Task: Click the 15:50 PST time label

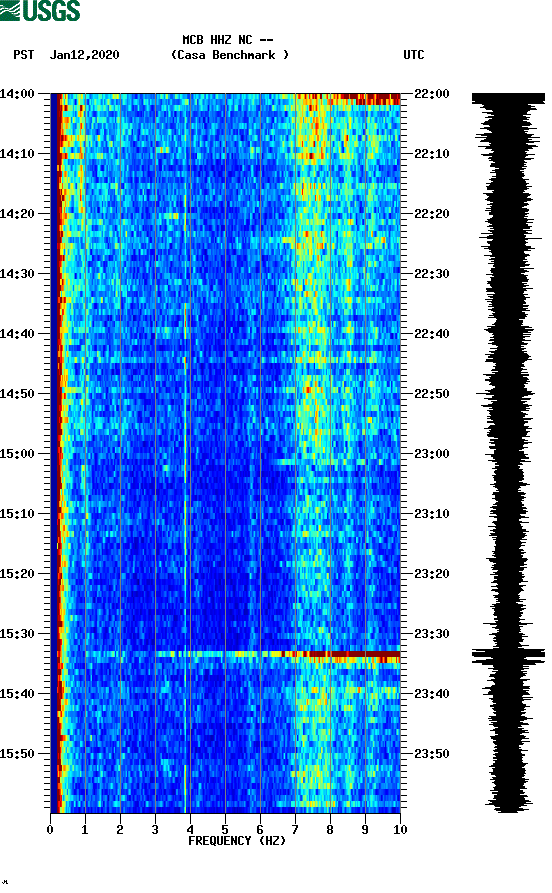Action: point(17,753)
